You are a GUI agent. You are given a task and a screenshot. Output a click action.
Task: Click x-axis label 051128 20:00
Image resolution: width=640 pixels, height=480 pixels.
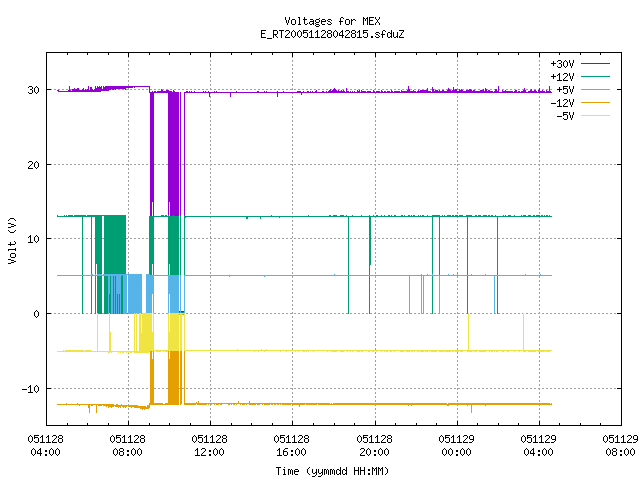coord(374,446)
